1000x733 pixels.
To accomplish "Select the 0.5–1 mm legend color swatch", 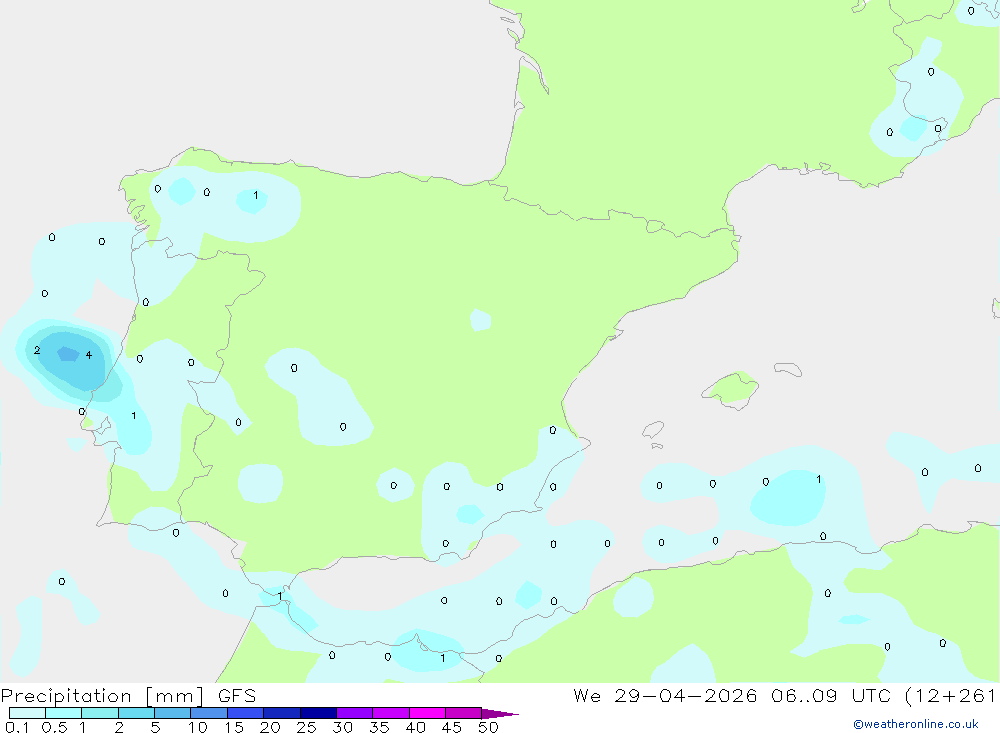I will coord(64,713).
